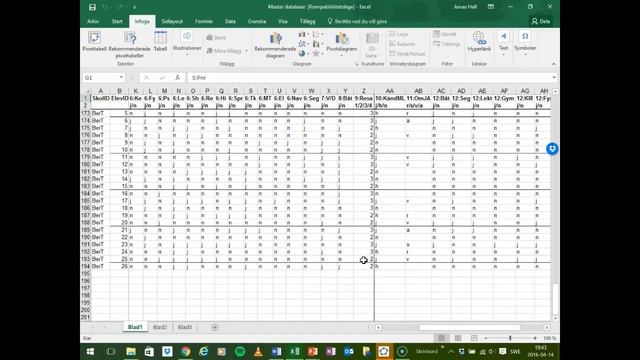
Task: Switch to the Granska tab
Action: [x=257, y=21]
